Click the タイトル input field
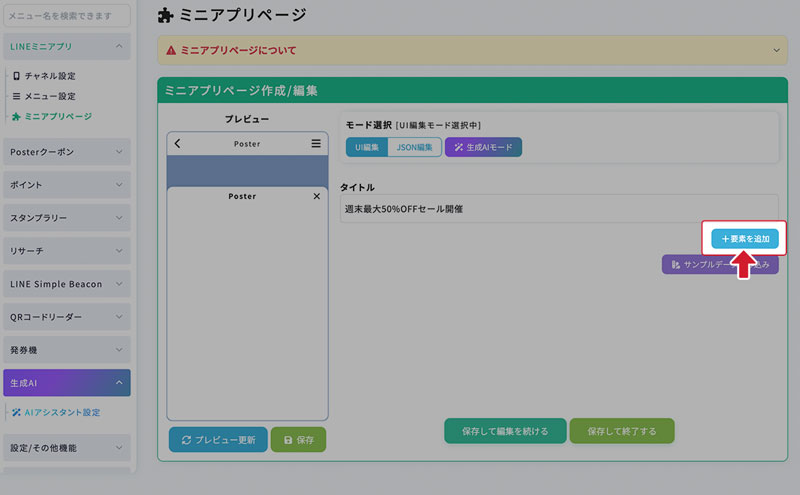 click(559, 209)
